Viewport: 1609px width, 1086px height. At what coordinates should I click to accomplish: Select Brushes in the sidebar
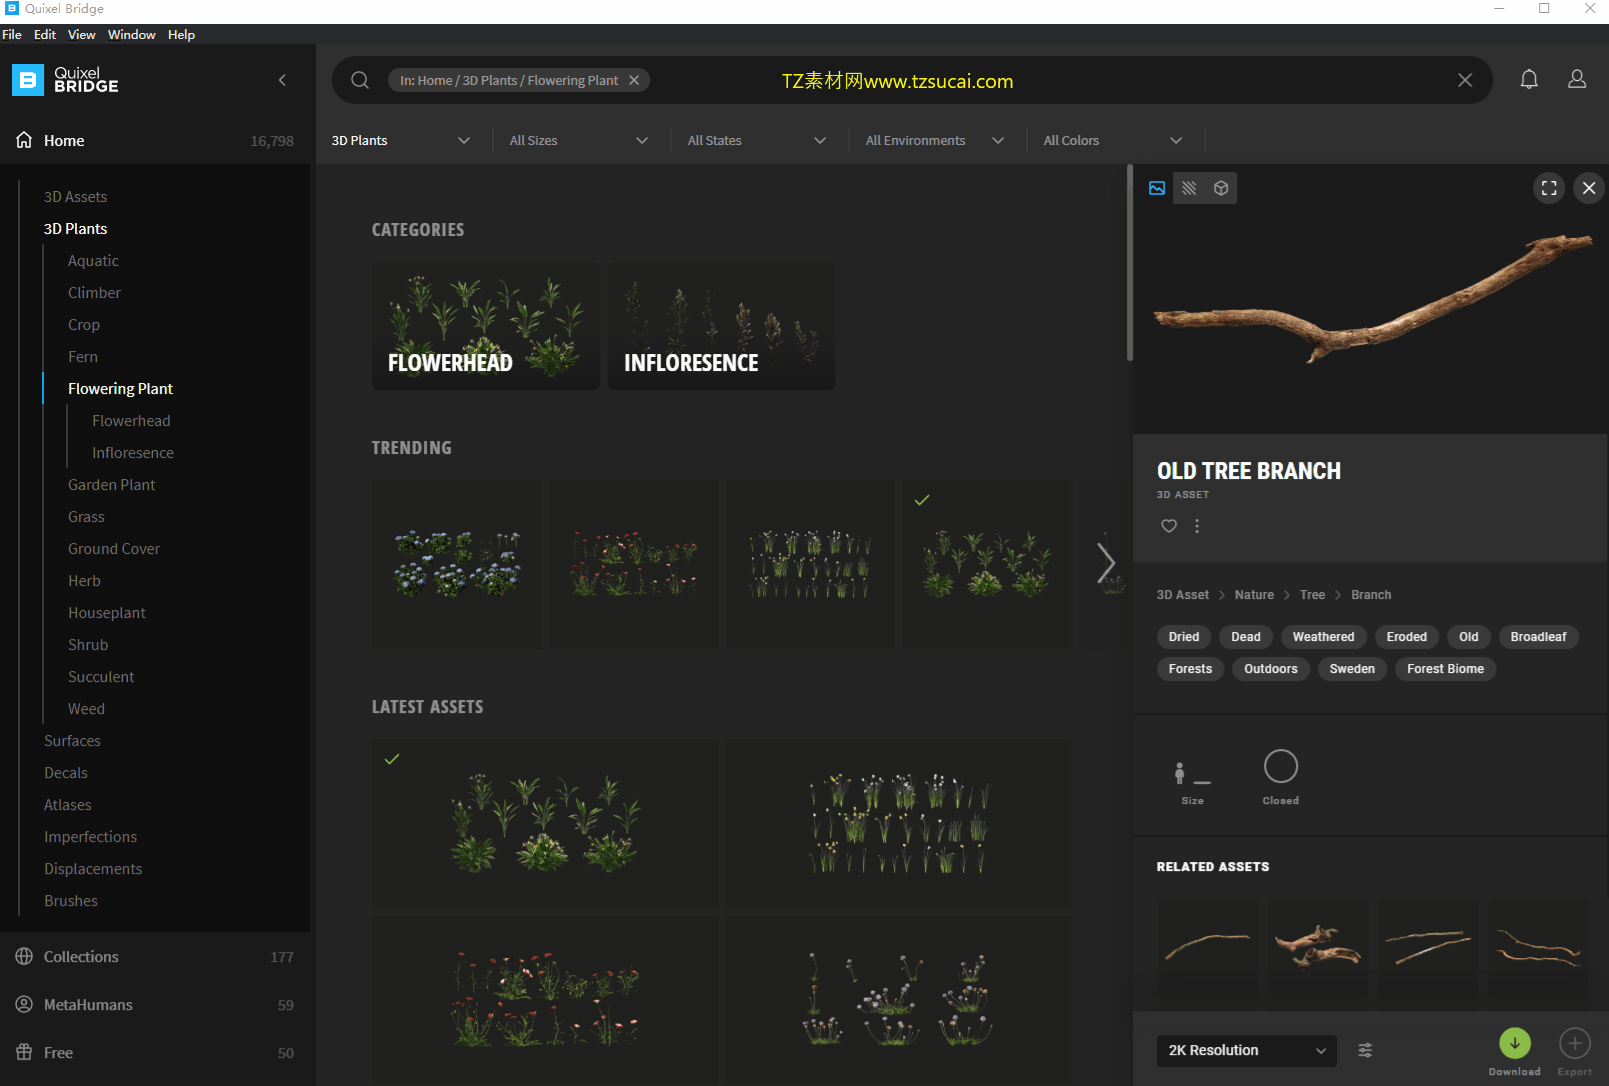click(x=71, y=901)
